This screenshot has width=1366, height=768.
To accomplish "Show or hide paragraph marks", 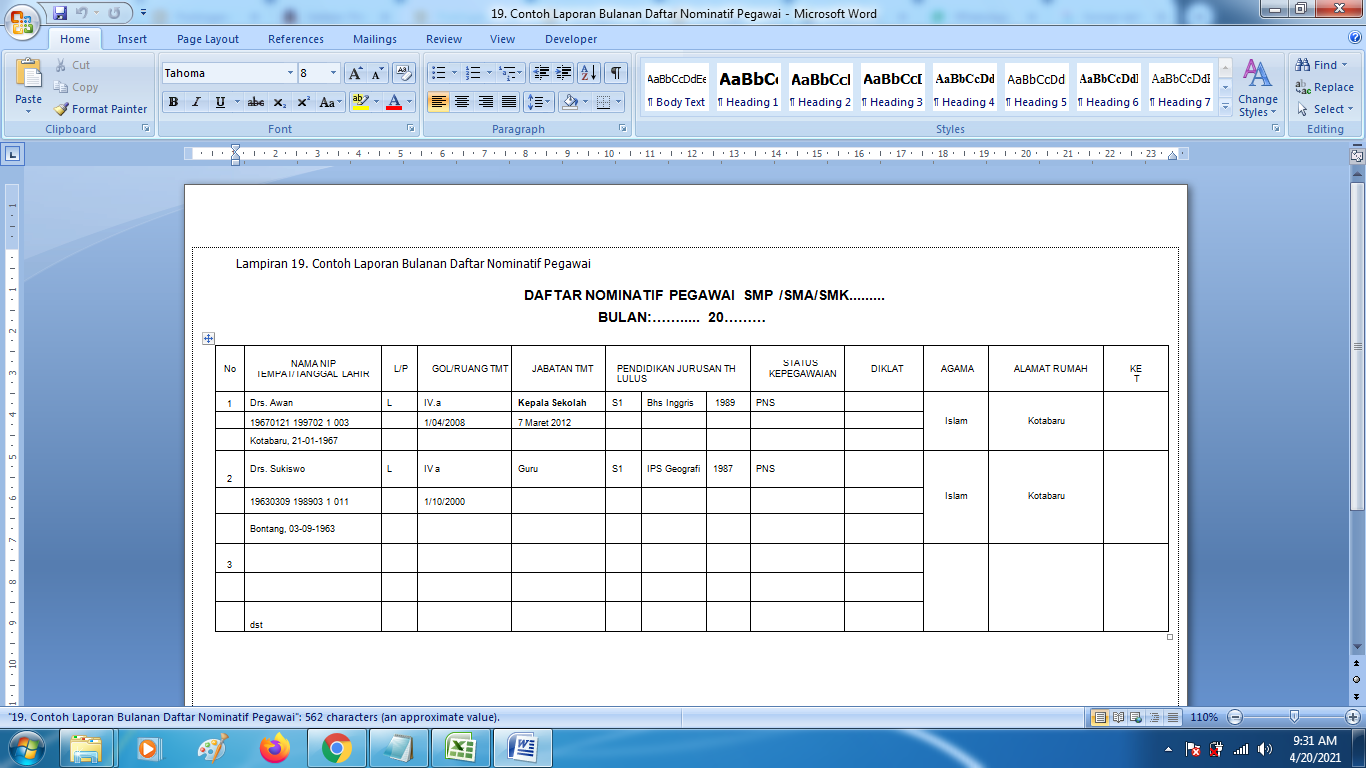I will click(616, 73).
